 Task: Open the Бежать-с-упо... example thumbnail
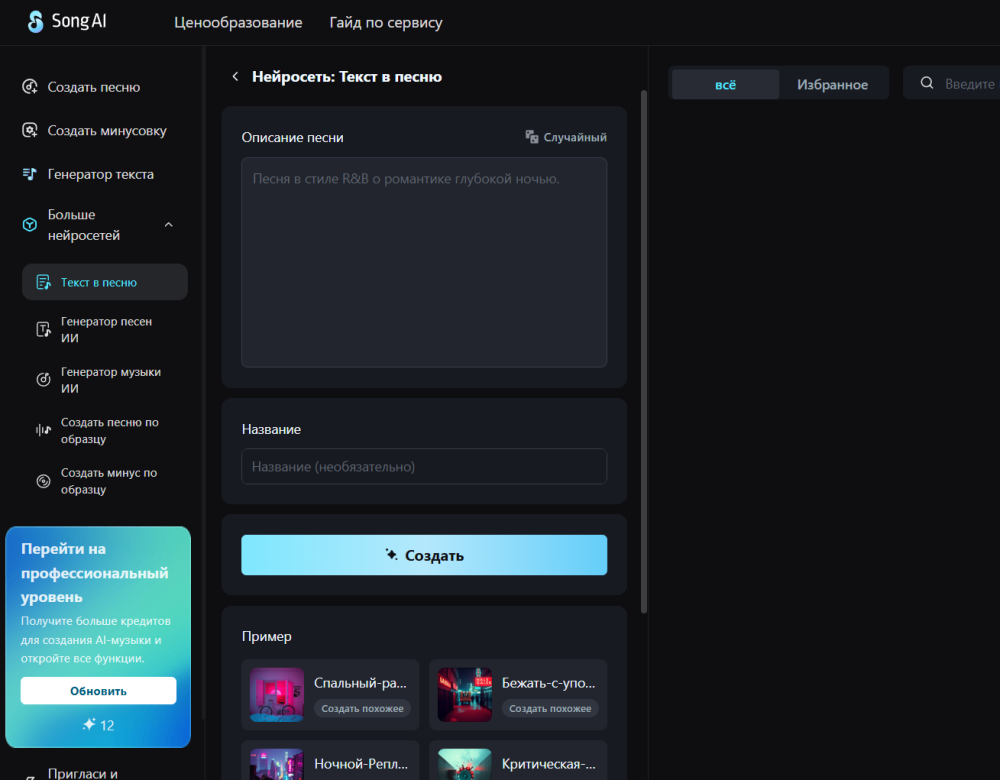[465, 695]
